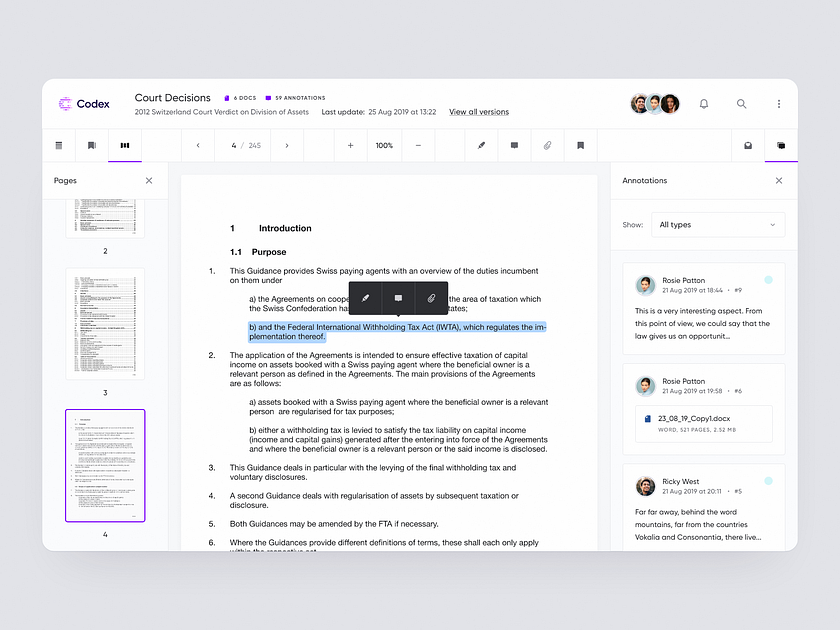
Task: Bookmark the page using the toolbar bookmark icon
Action: click(580, 145)
